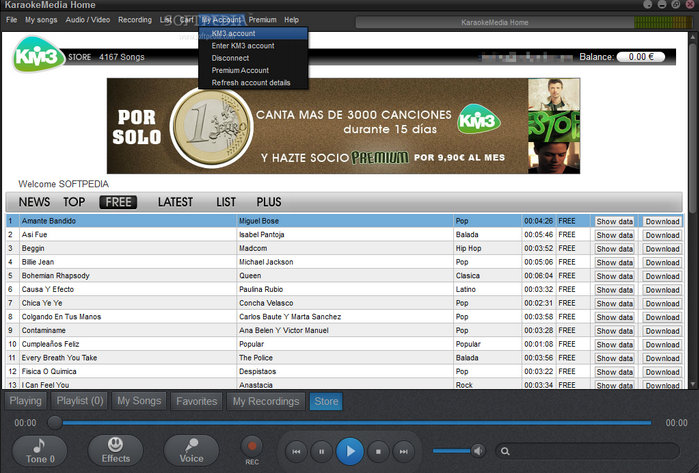
Task: Adjust the volume slider
Action: pos(452,451)
